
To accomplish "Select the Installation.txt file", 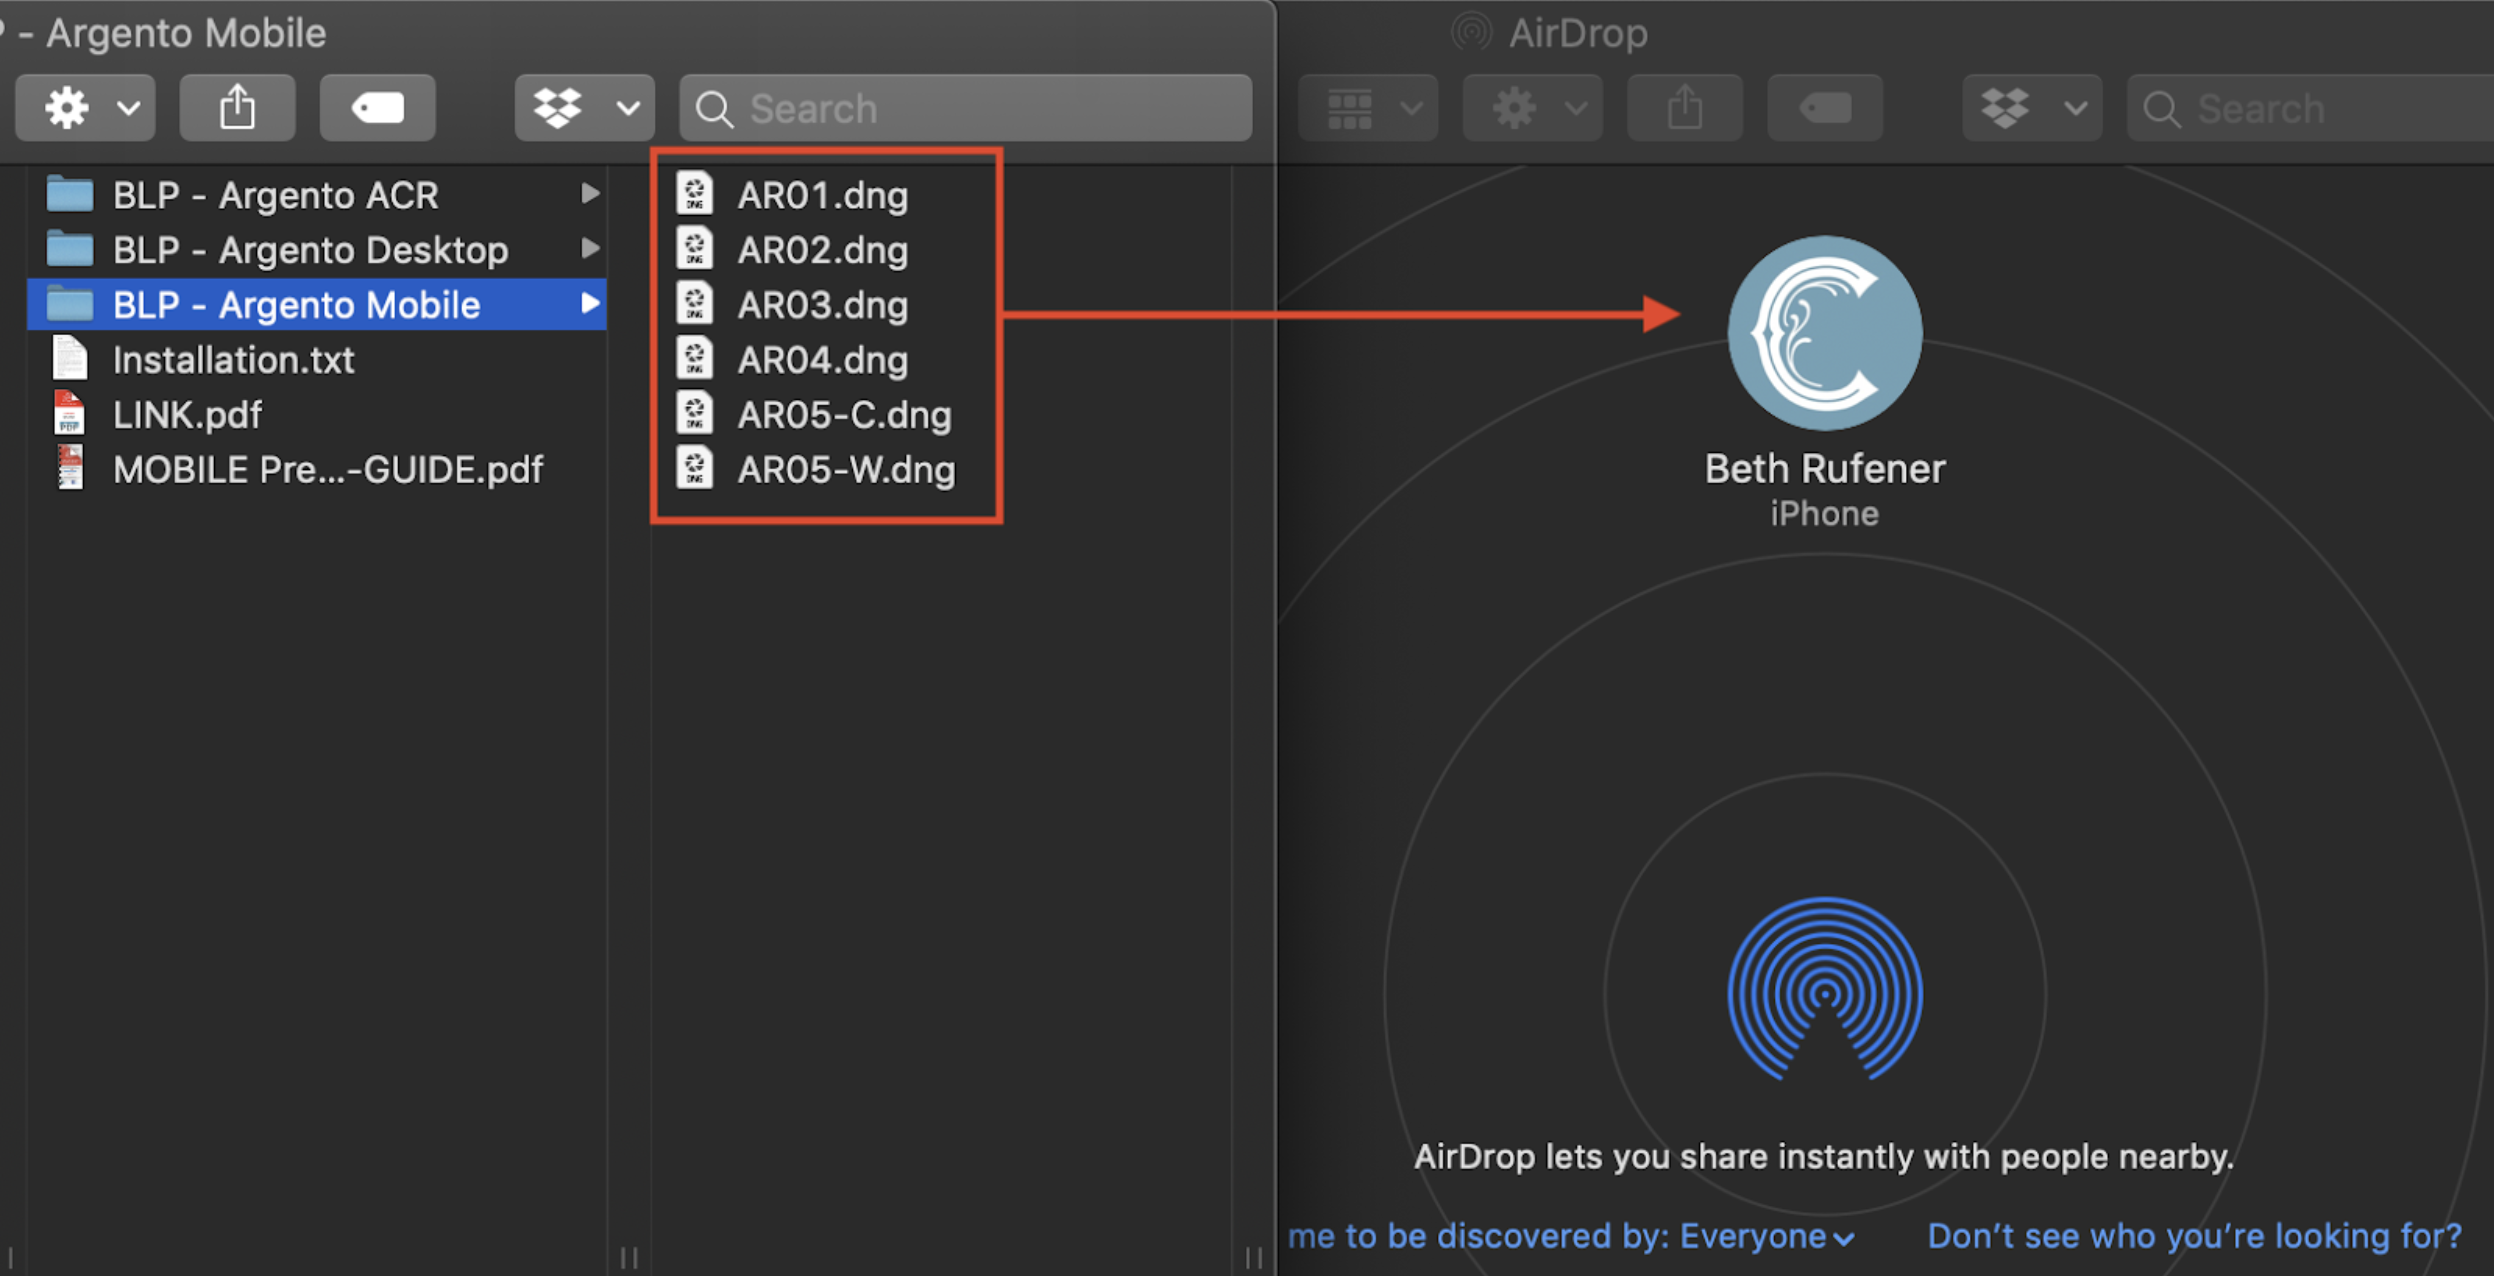I will click(x=318, y=360).
